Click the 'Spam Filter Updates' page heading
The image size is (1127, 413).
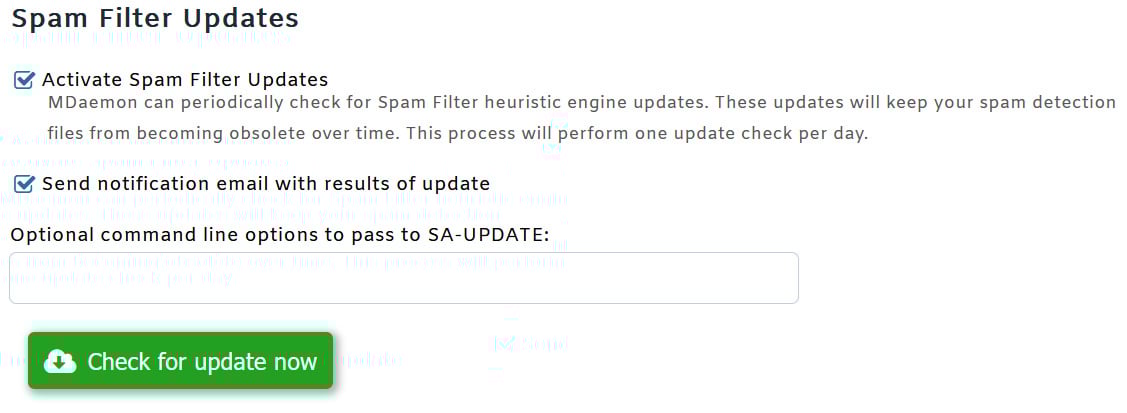(x=155, y=18)
